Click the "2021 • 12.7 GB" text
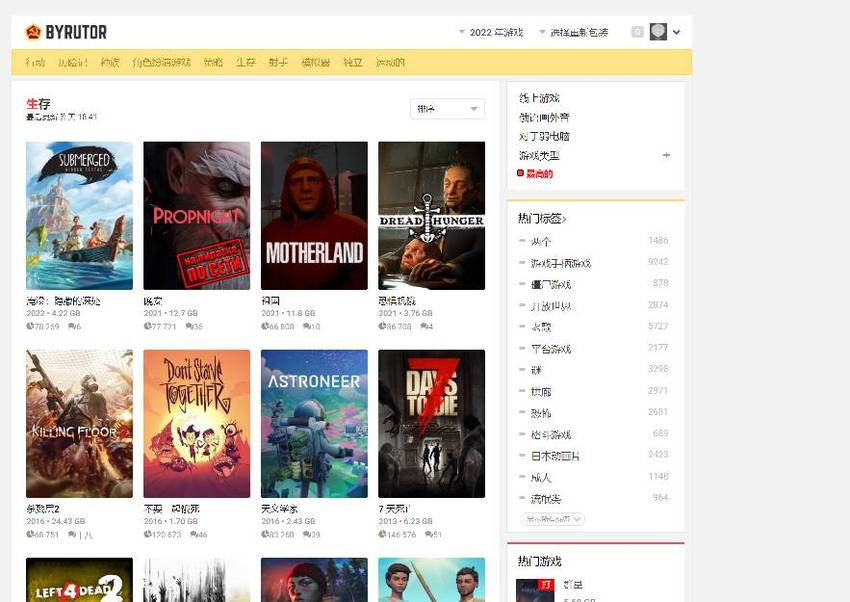This screenshot has width=850, height=602. coord(171,313)
